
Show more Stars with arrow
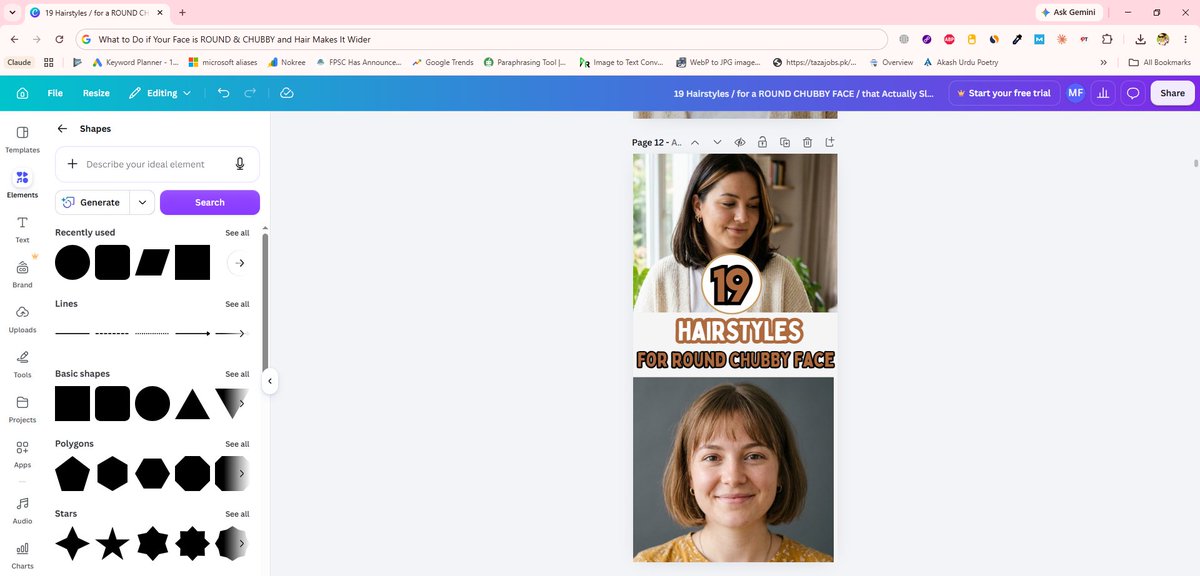point(240,543)
